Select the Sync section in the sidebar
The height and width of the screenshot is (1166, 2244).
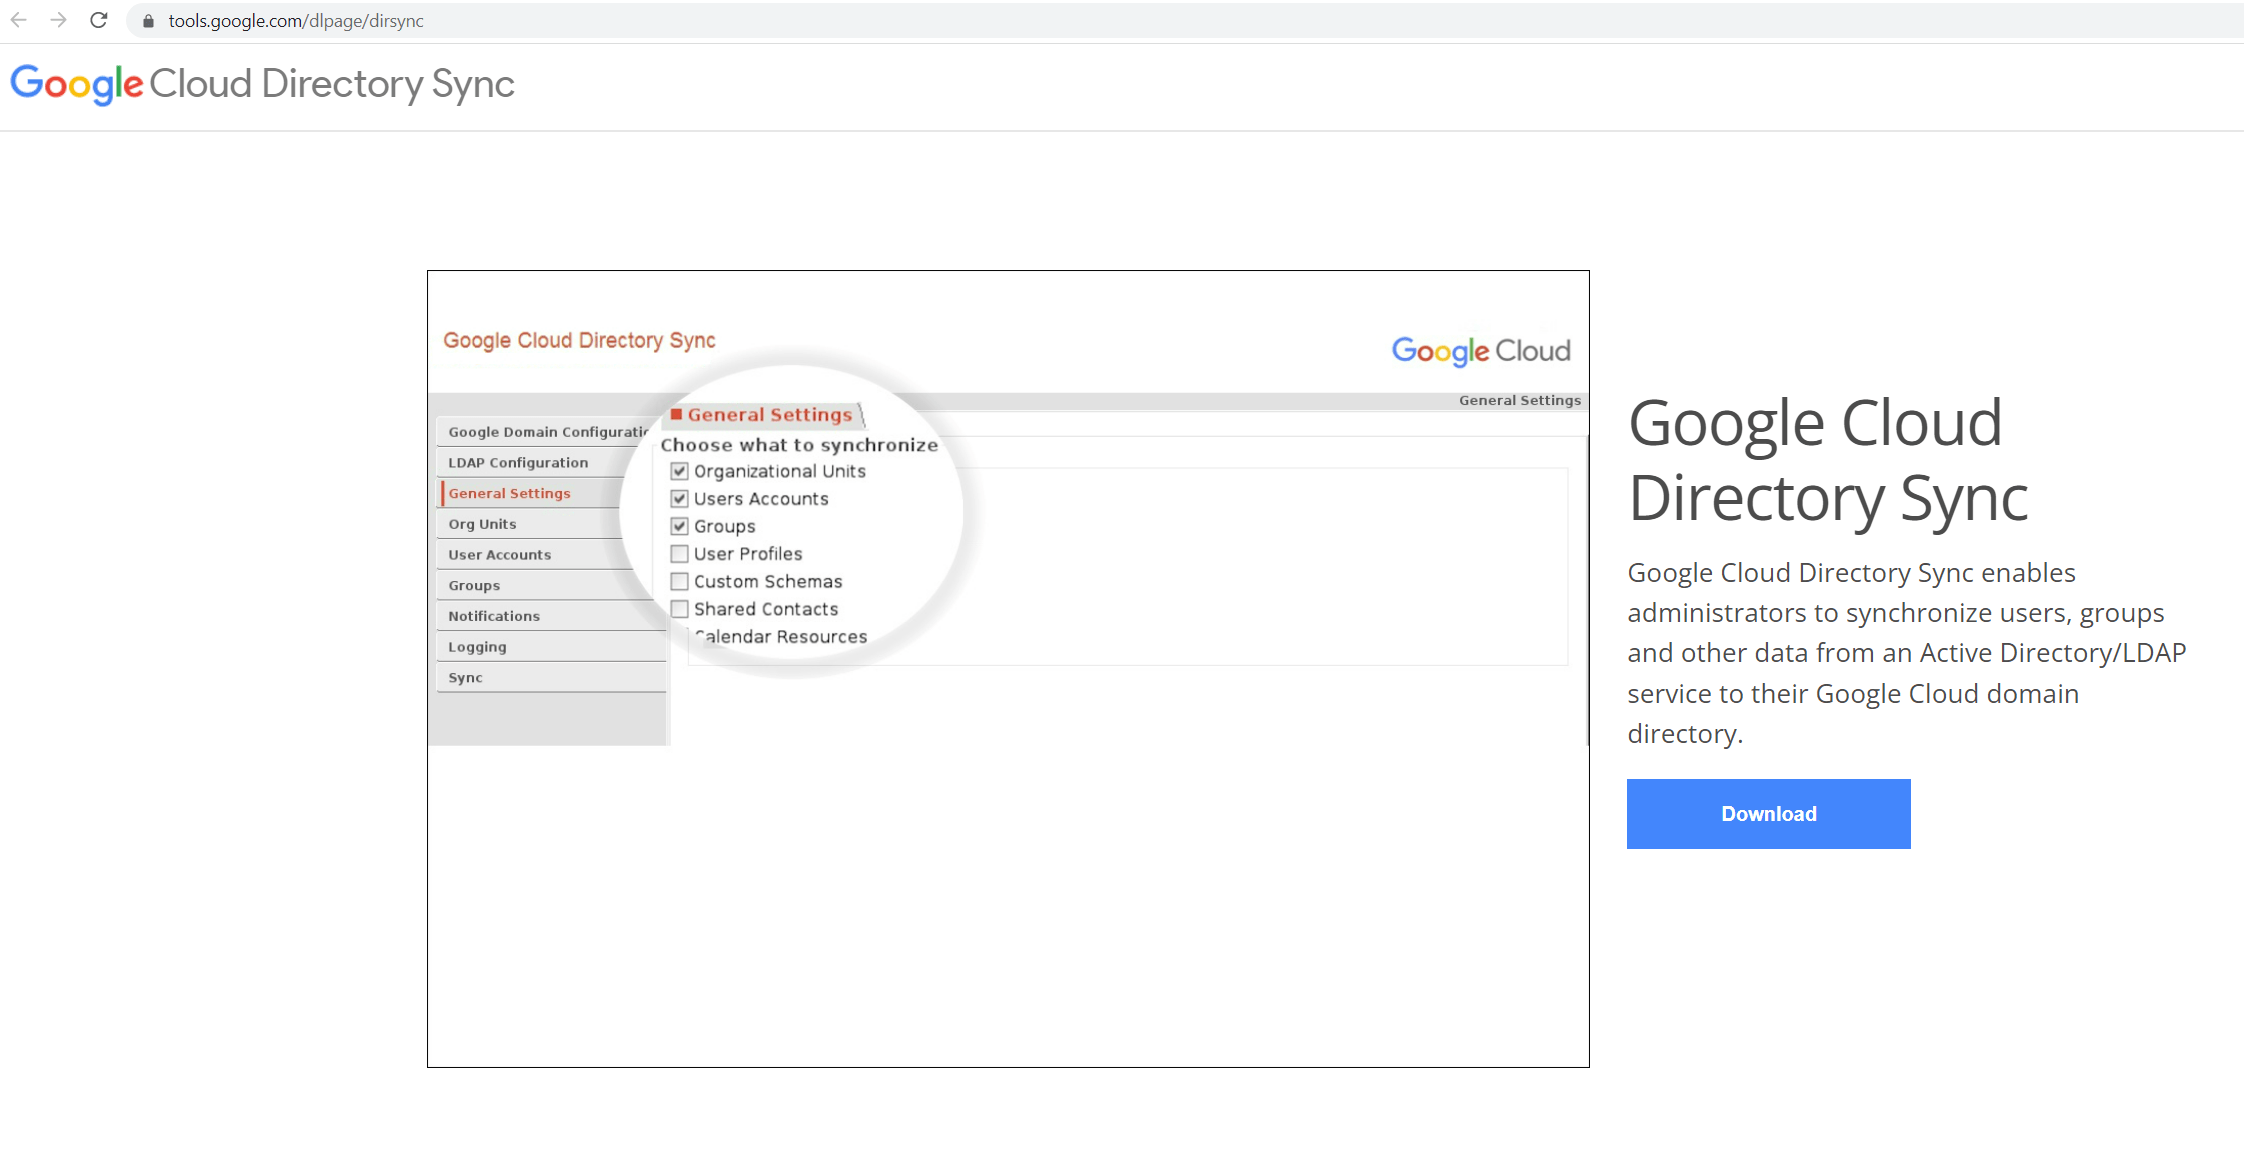465,677
